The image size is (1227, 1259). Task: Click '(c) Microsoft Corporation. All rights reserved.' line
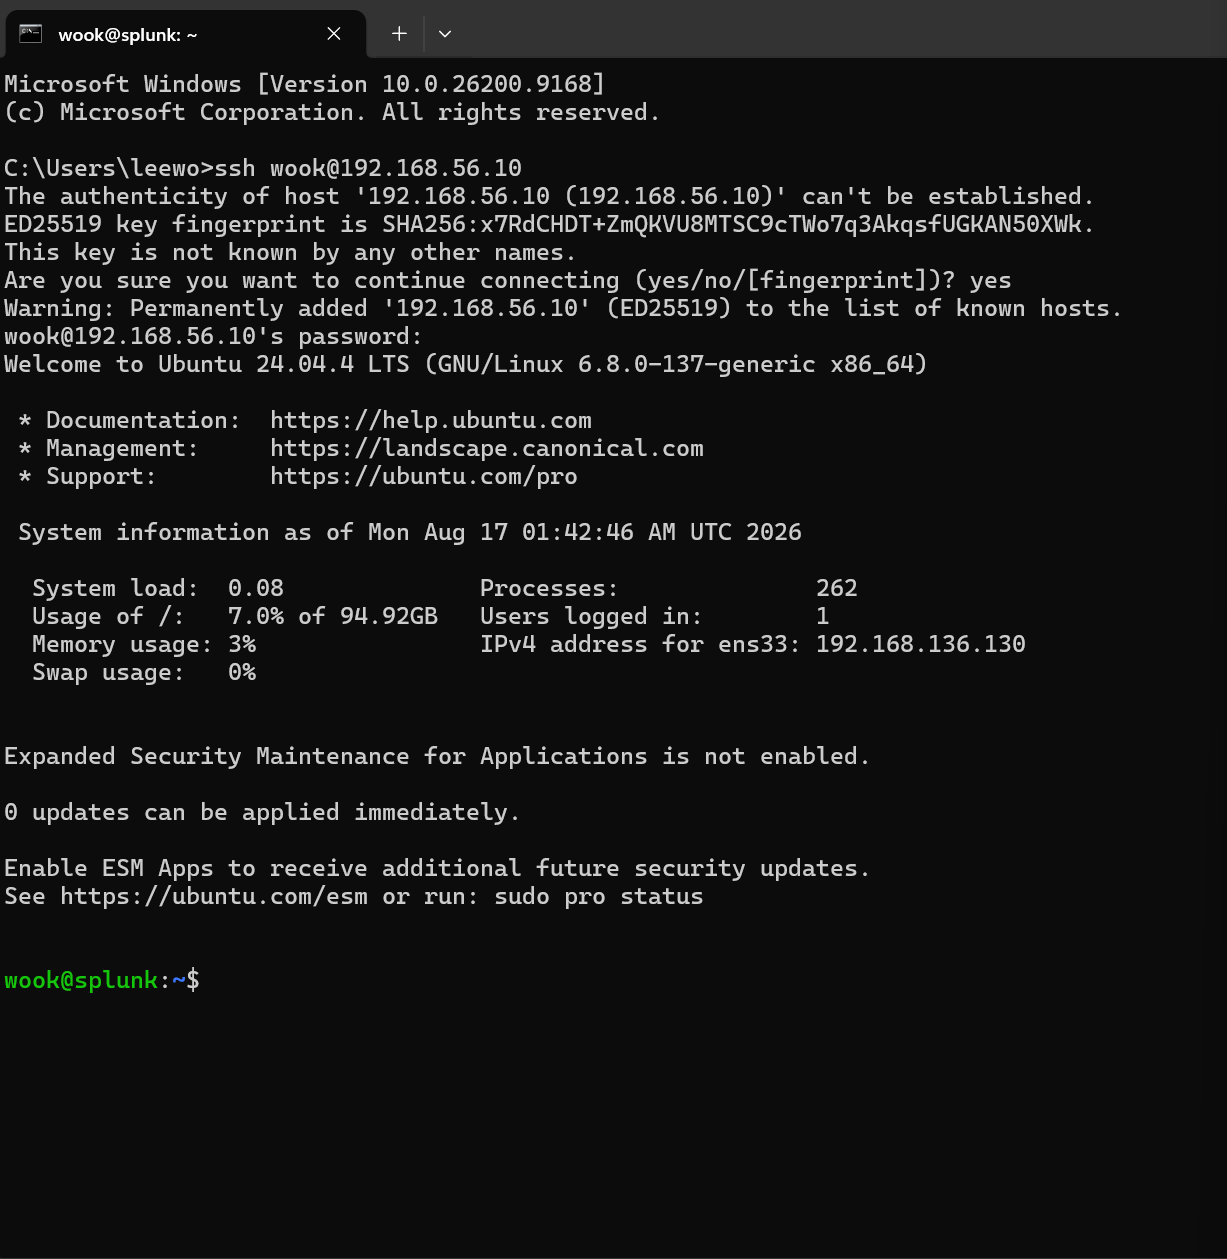(x=332, y=112)
